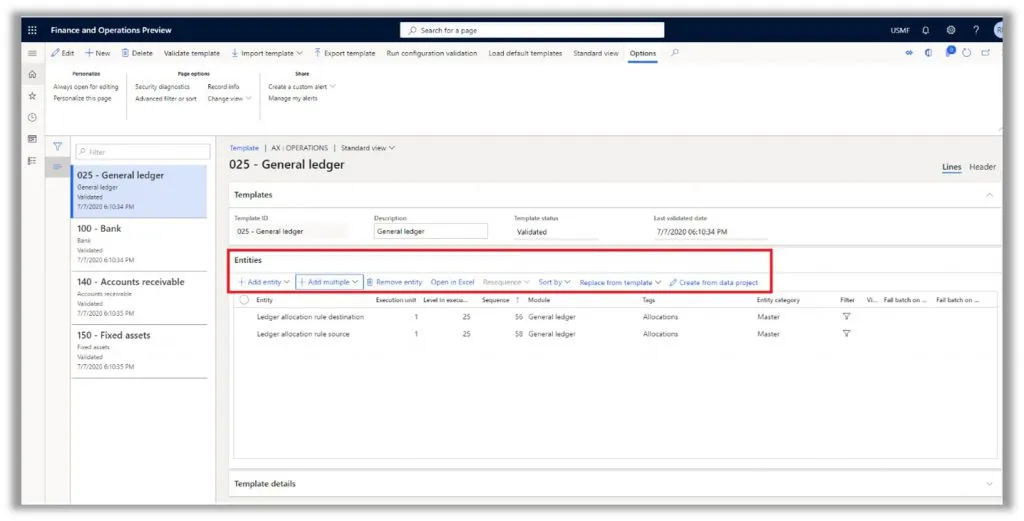The width and height of the screenshot is (1024, 521).
Task: Open Modules list icon in sidebar
Action: (32, 161)
